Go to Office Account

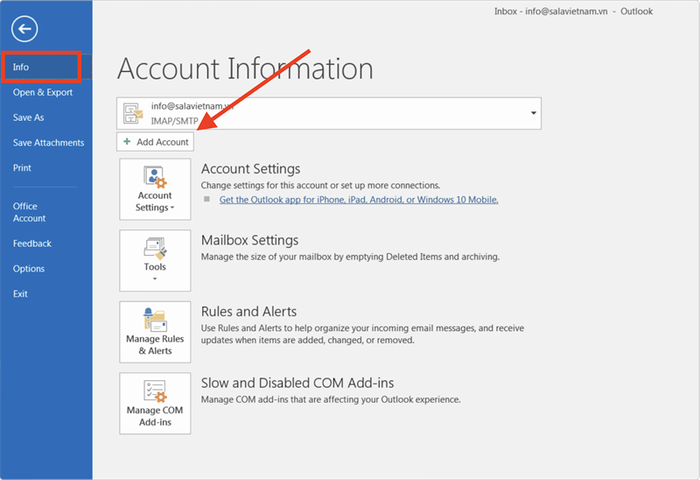pyautogui.click(x=29, y=212)
